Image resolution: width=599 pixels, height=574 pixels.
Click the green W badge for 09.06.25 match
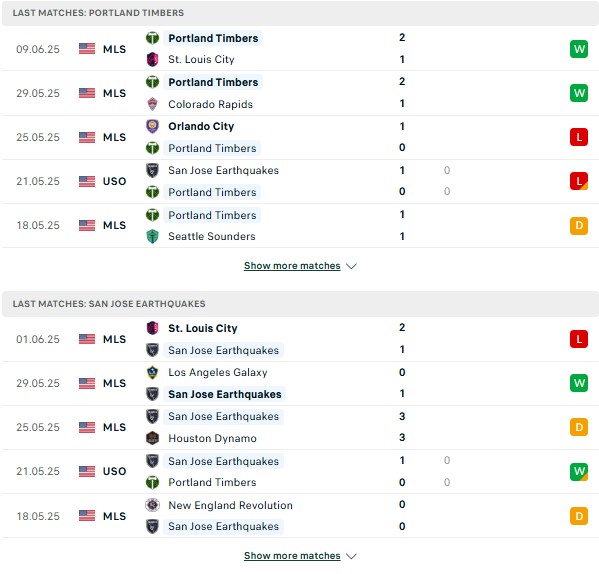click(579, 49)
